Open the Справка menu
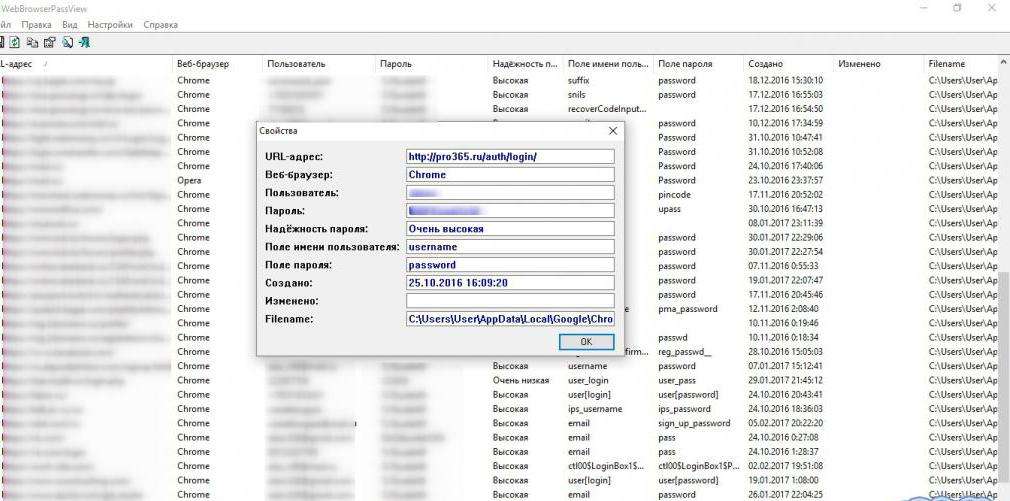Image resolution: width=1010 pixels, height=501 pixels. (x=161, y=24)
